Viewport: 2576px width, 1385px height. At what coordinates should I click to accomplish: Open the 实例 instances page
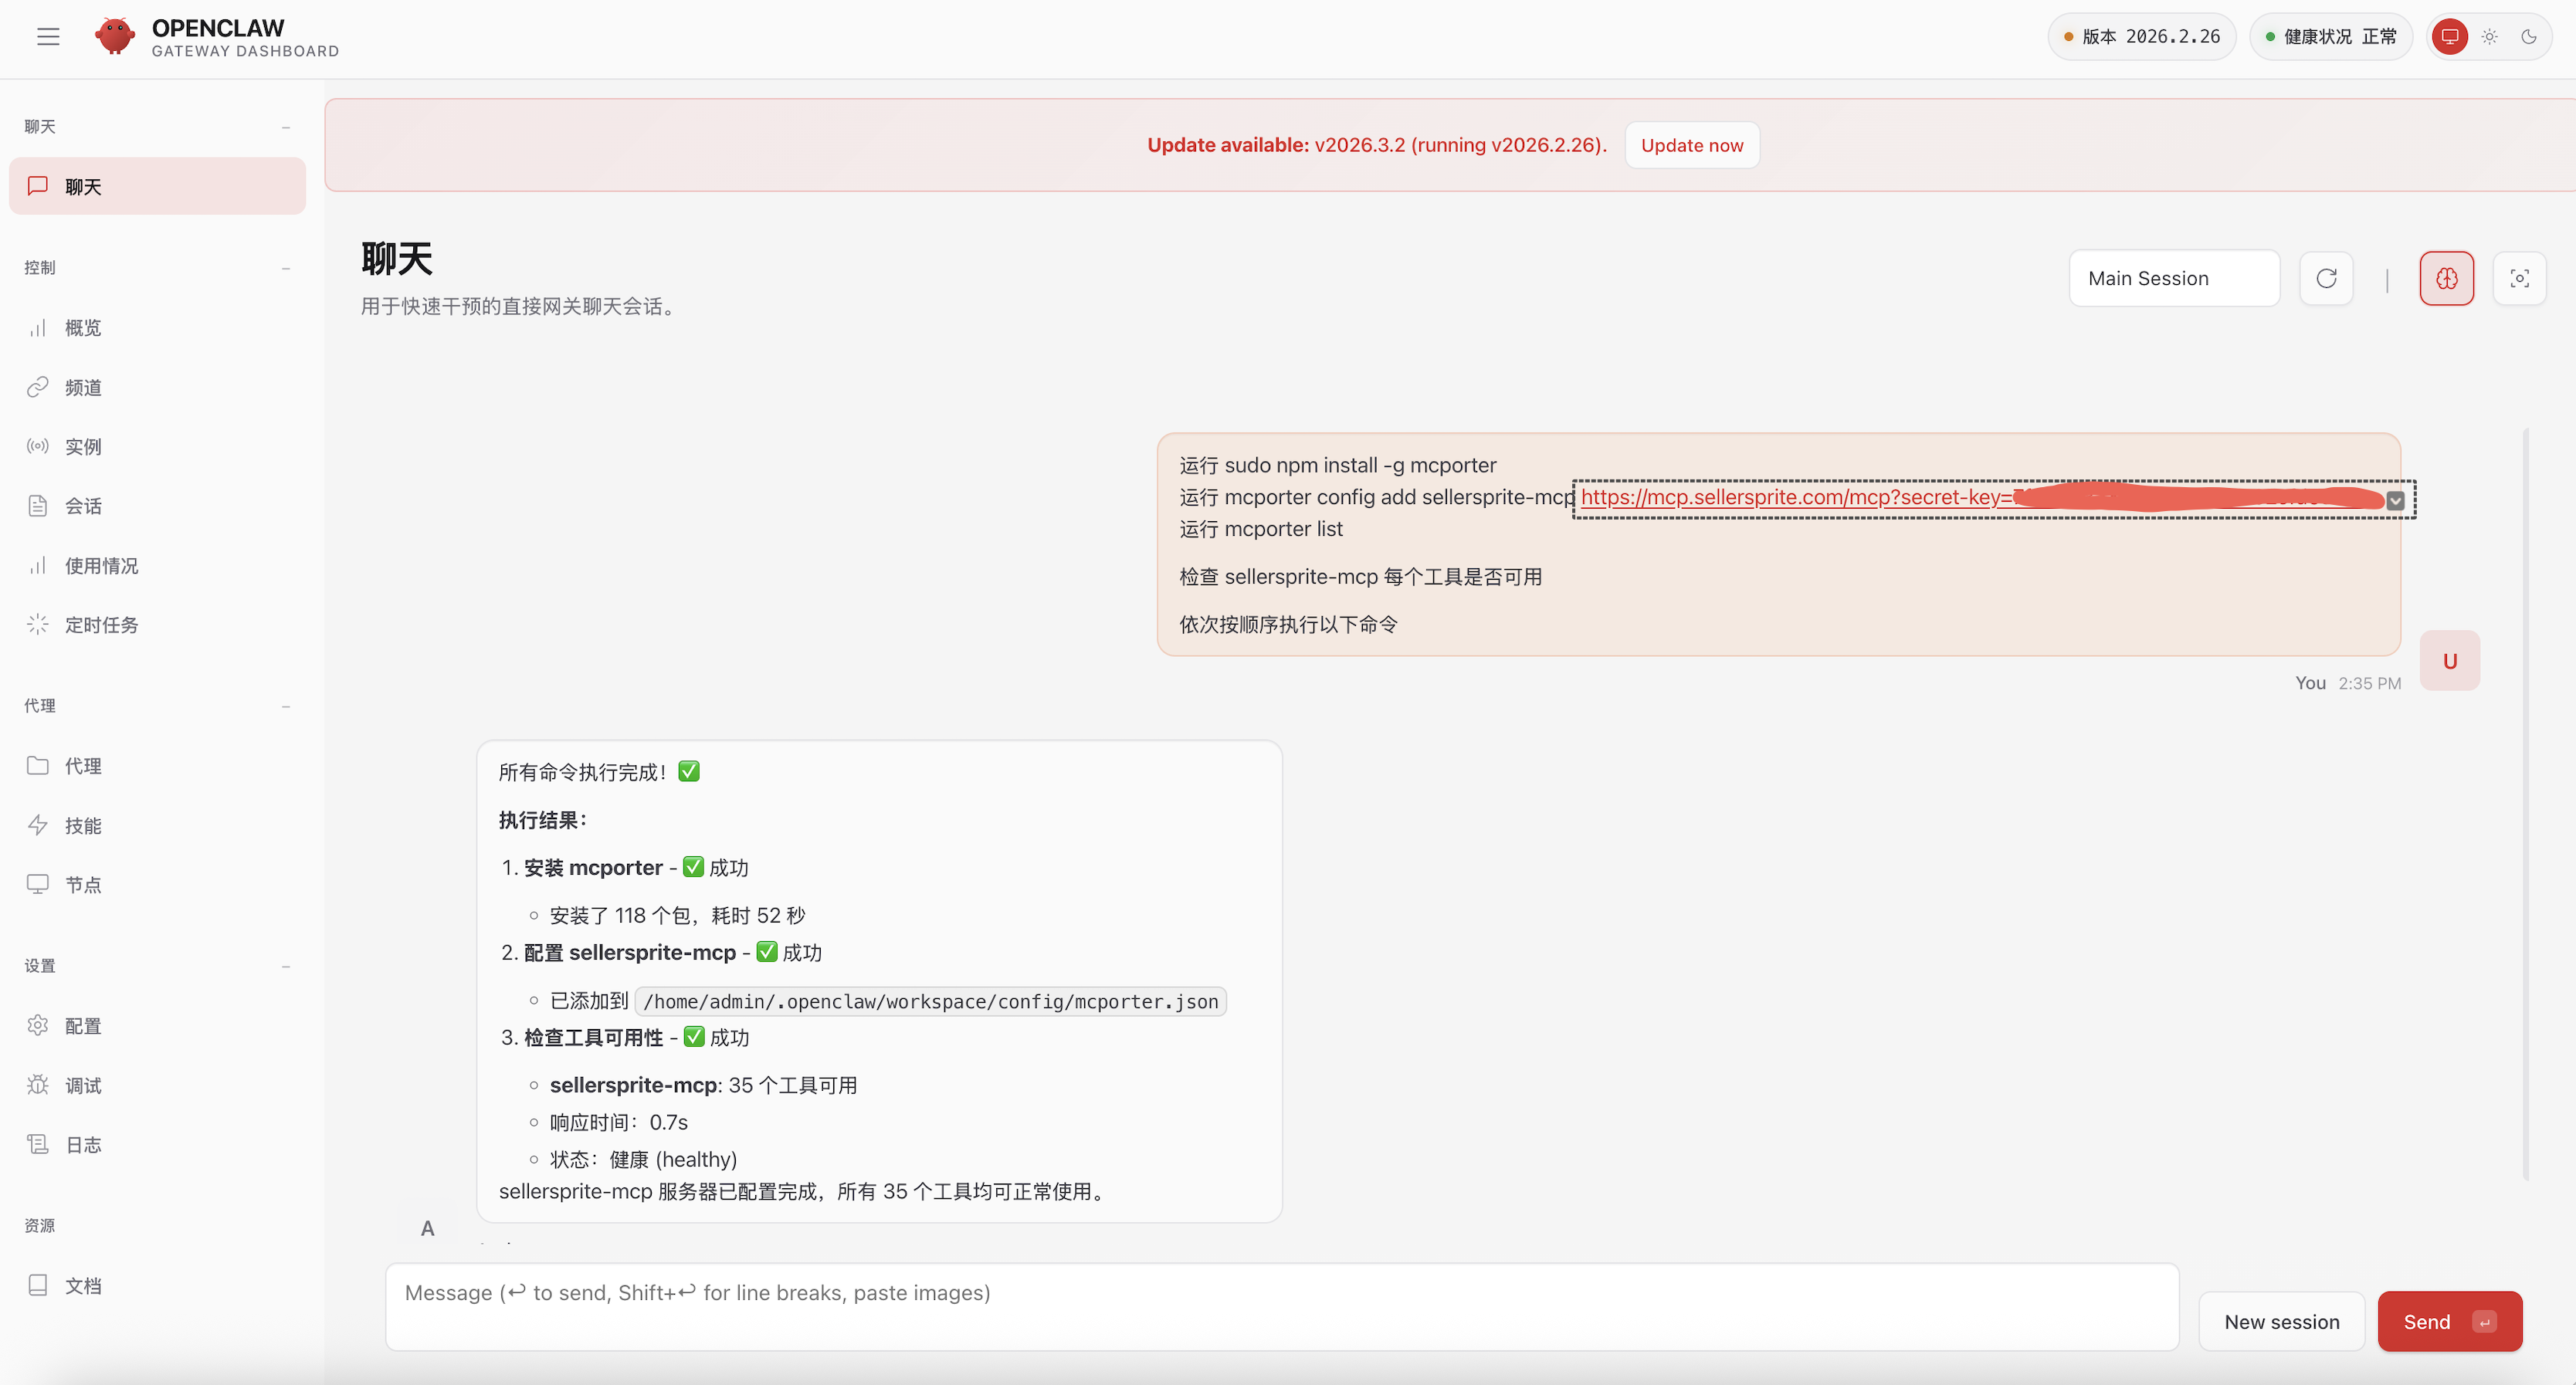point(83,446)
